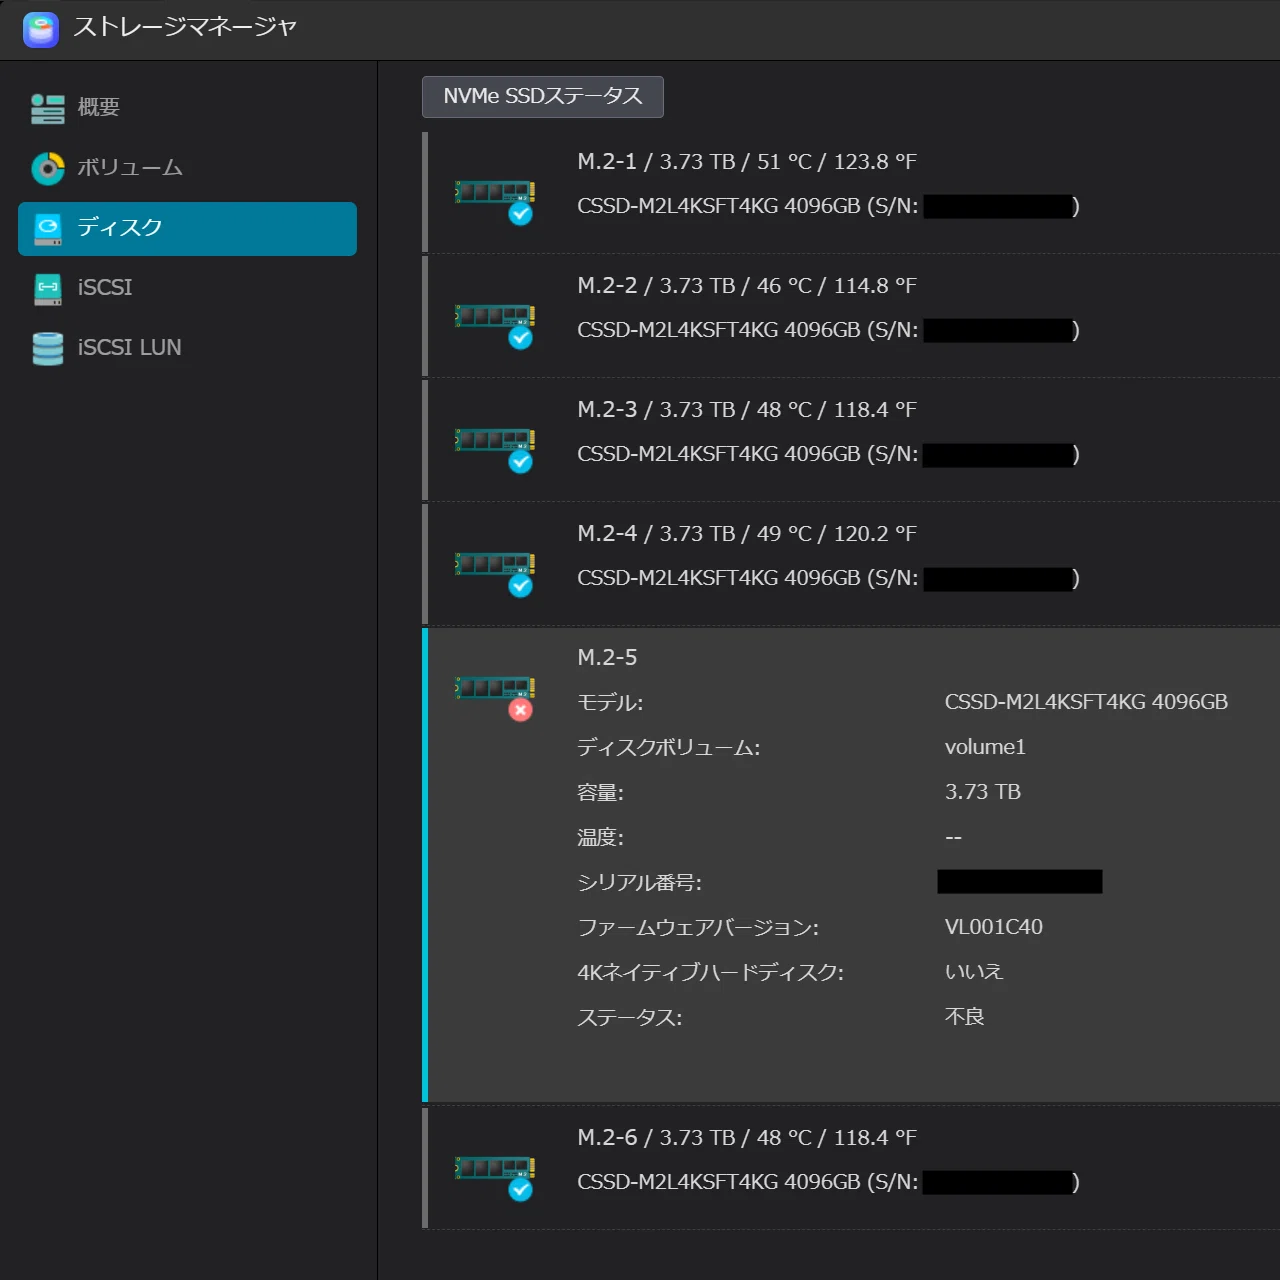Click the M.2-4 SSD icon
Screen dimensions: 1280x1280
pos(496,572)
